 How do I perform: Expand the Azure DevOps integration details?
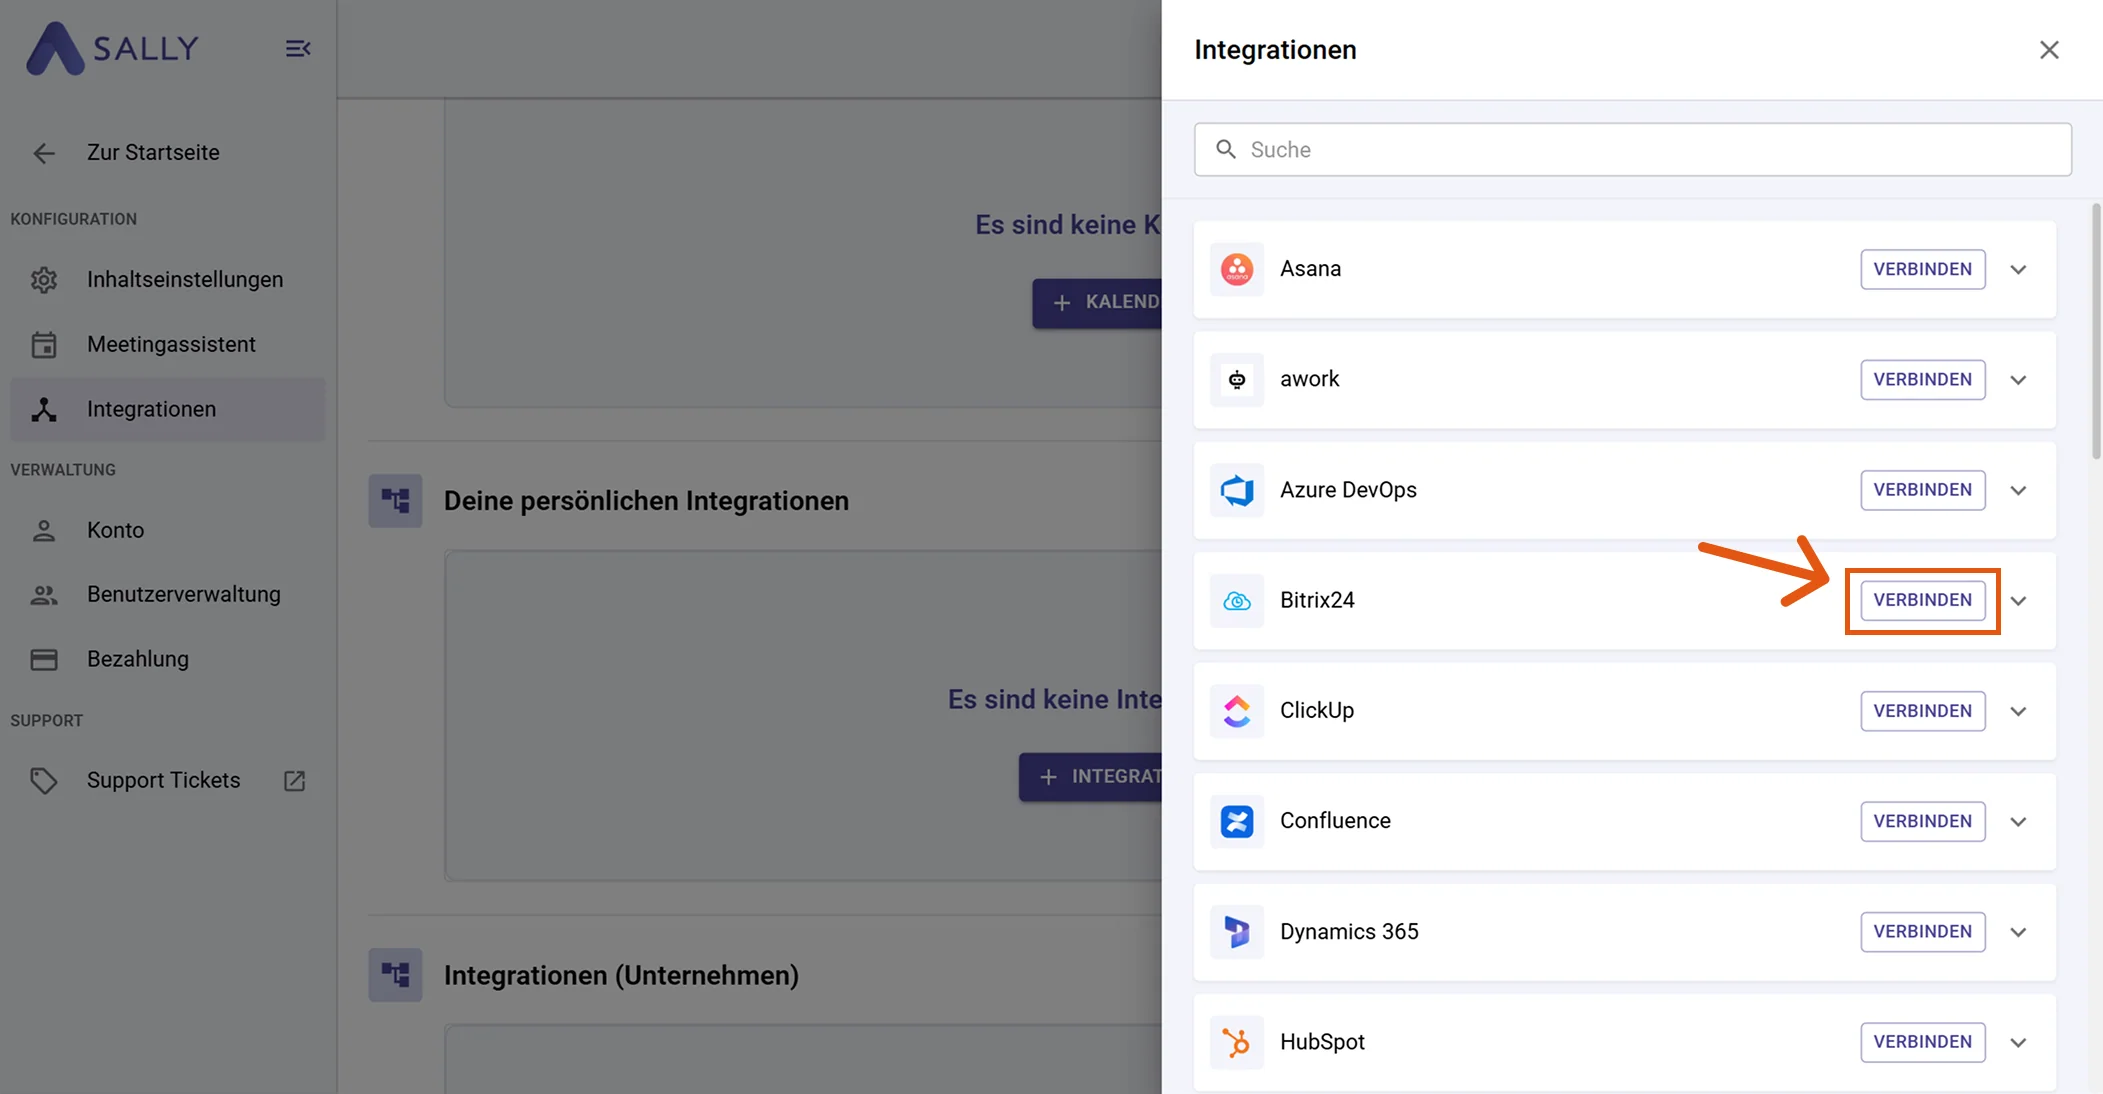tap(2018, 490)
